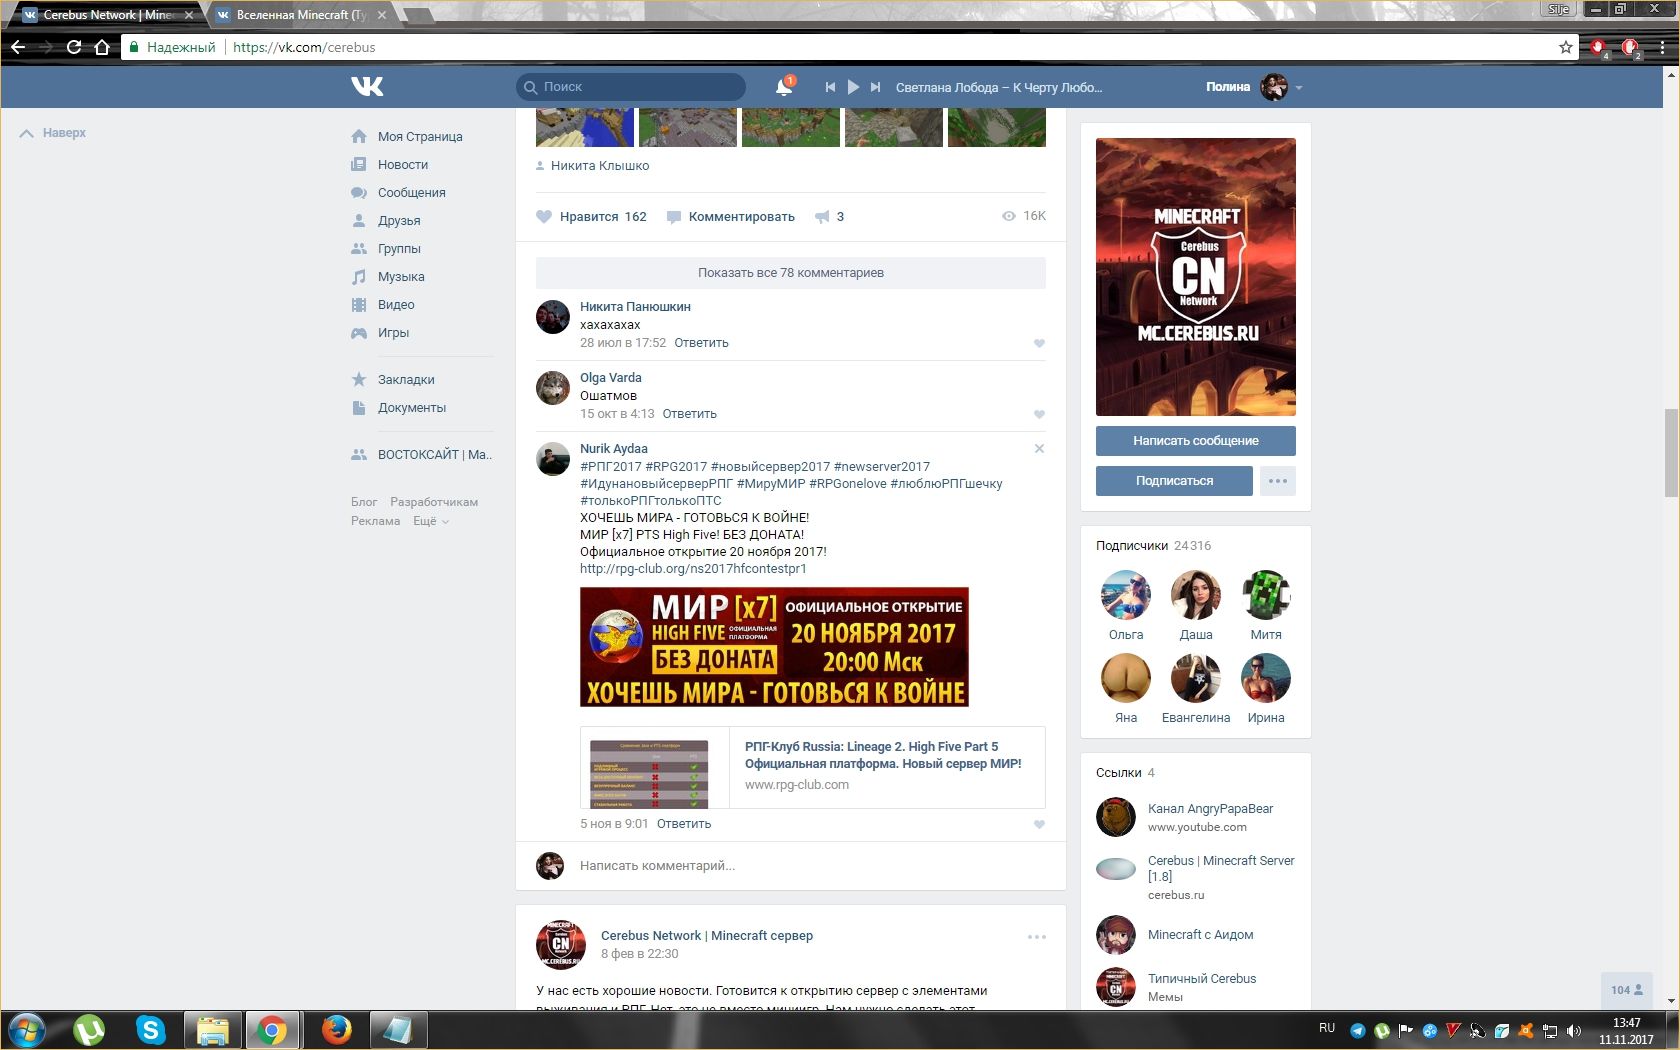
Task: Open the МИР x7 banner image
Action: [x=774, y=647]
